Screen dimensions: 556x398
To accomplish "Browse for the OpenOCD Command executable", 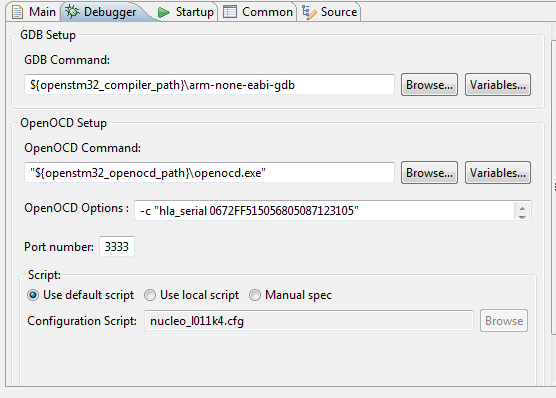I will [429, 173].
